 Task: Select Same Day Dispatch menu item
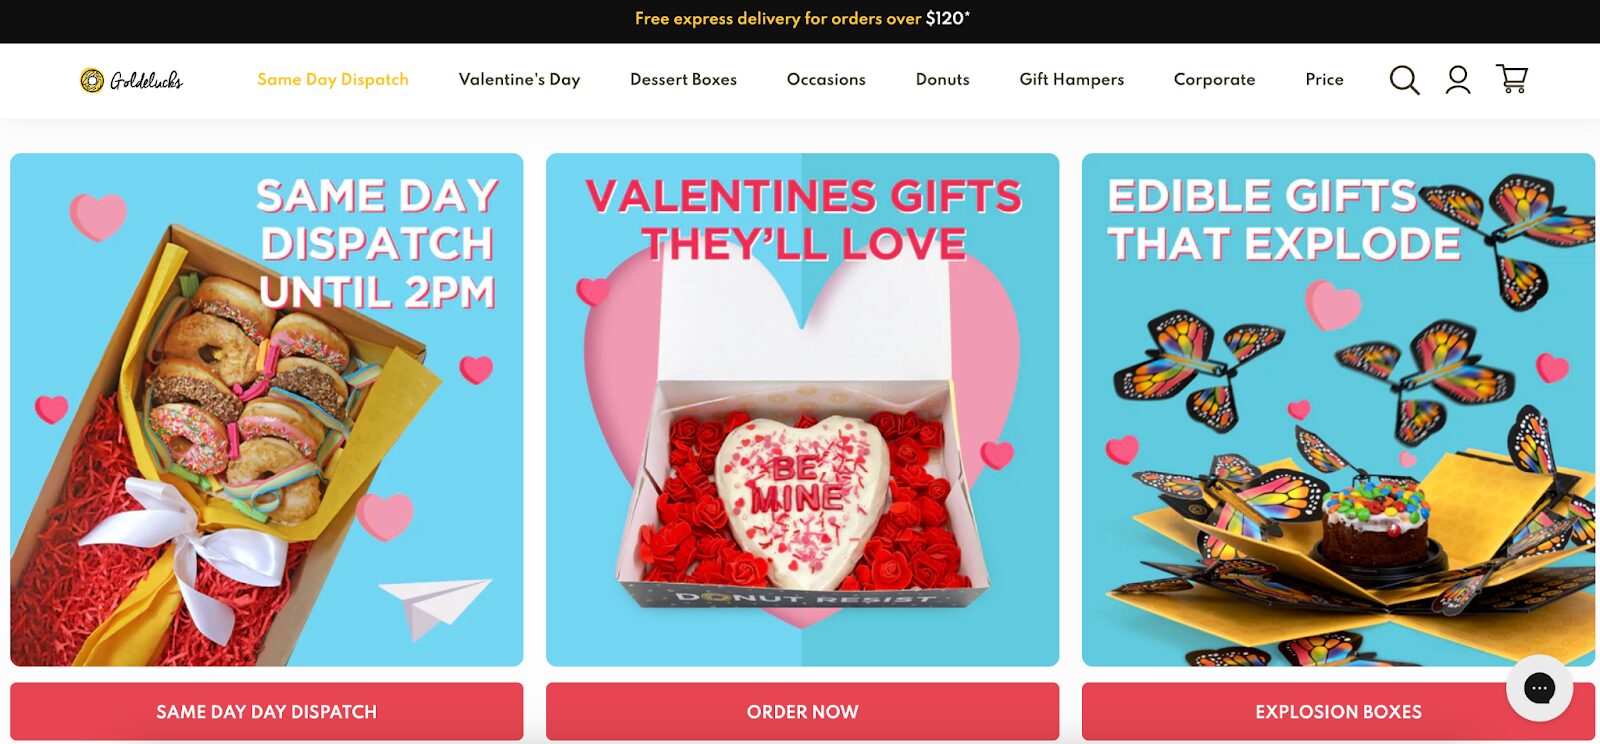coord(333,79)
